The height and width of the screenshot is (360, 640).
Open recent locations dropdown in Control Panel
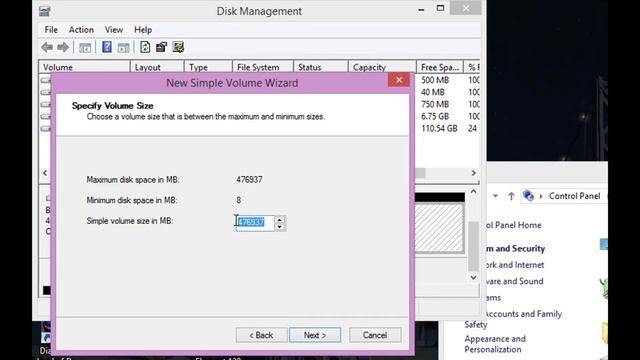point(495,196)
